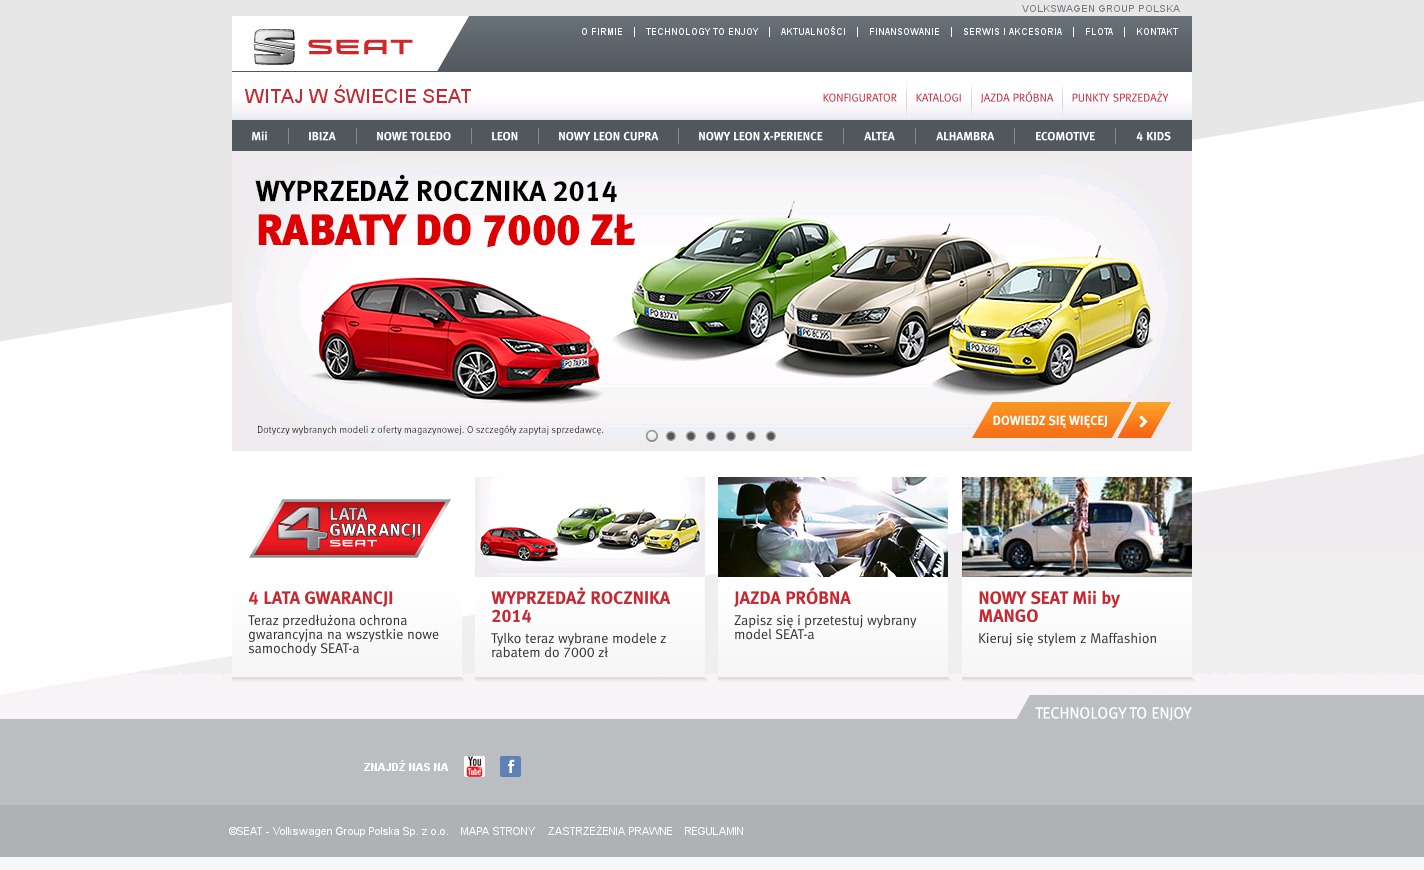Viewport: 1424px width, 870px height.
Task: Click the orange arrow next to Dowiedz się więcej
Action: pos(1144,421)
